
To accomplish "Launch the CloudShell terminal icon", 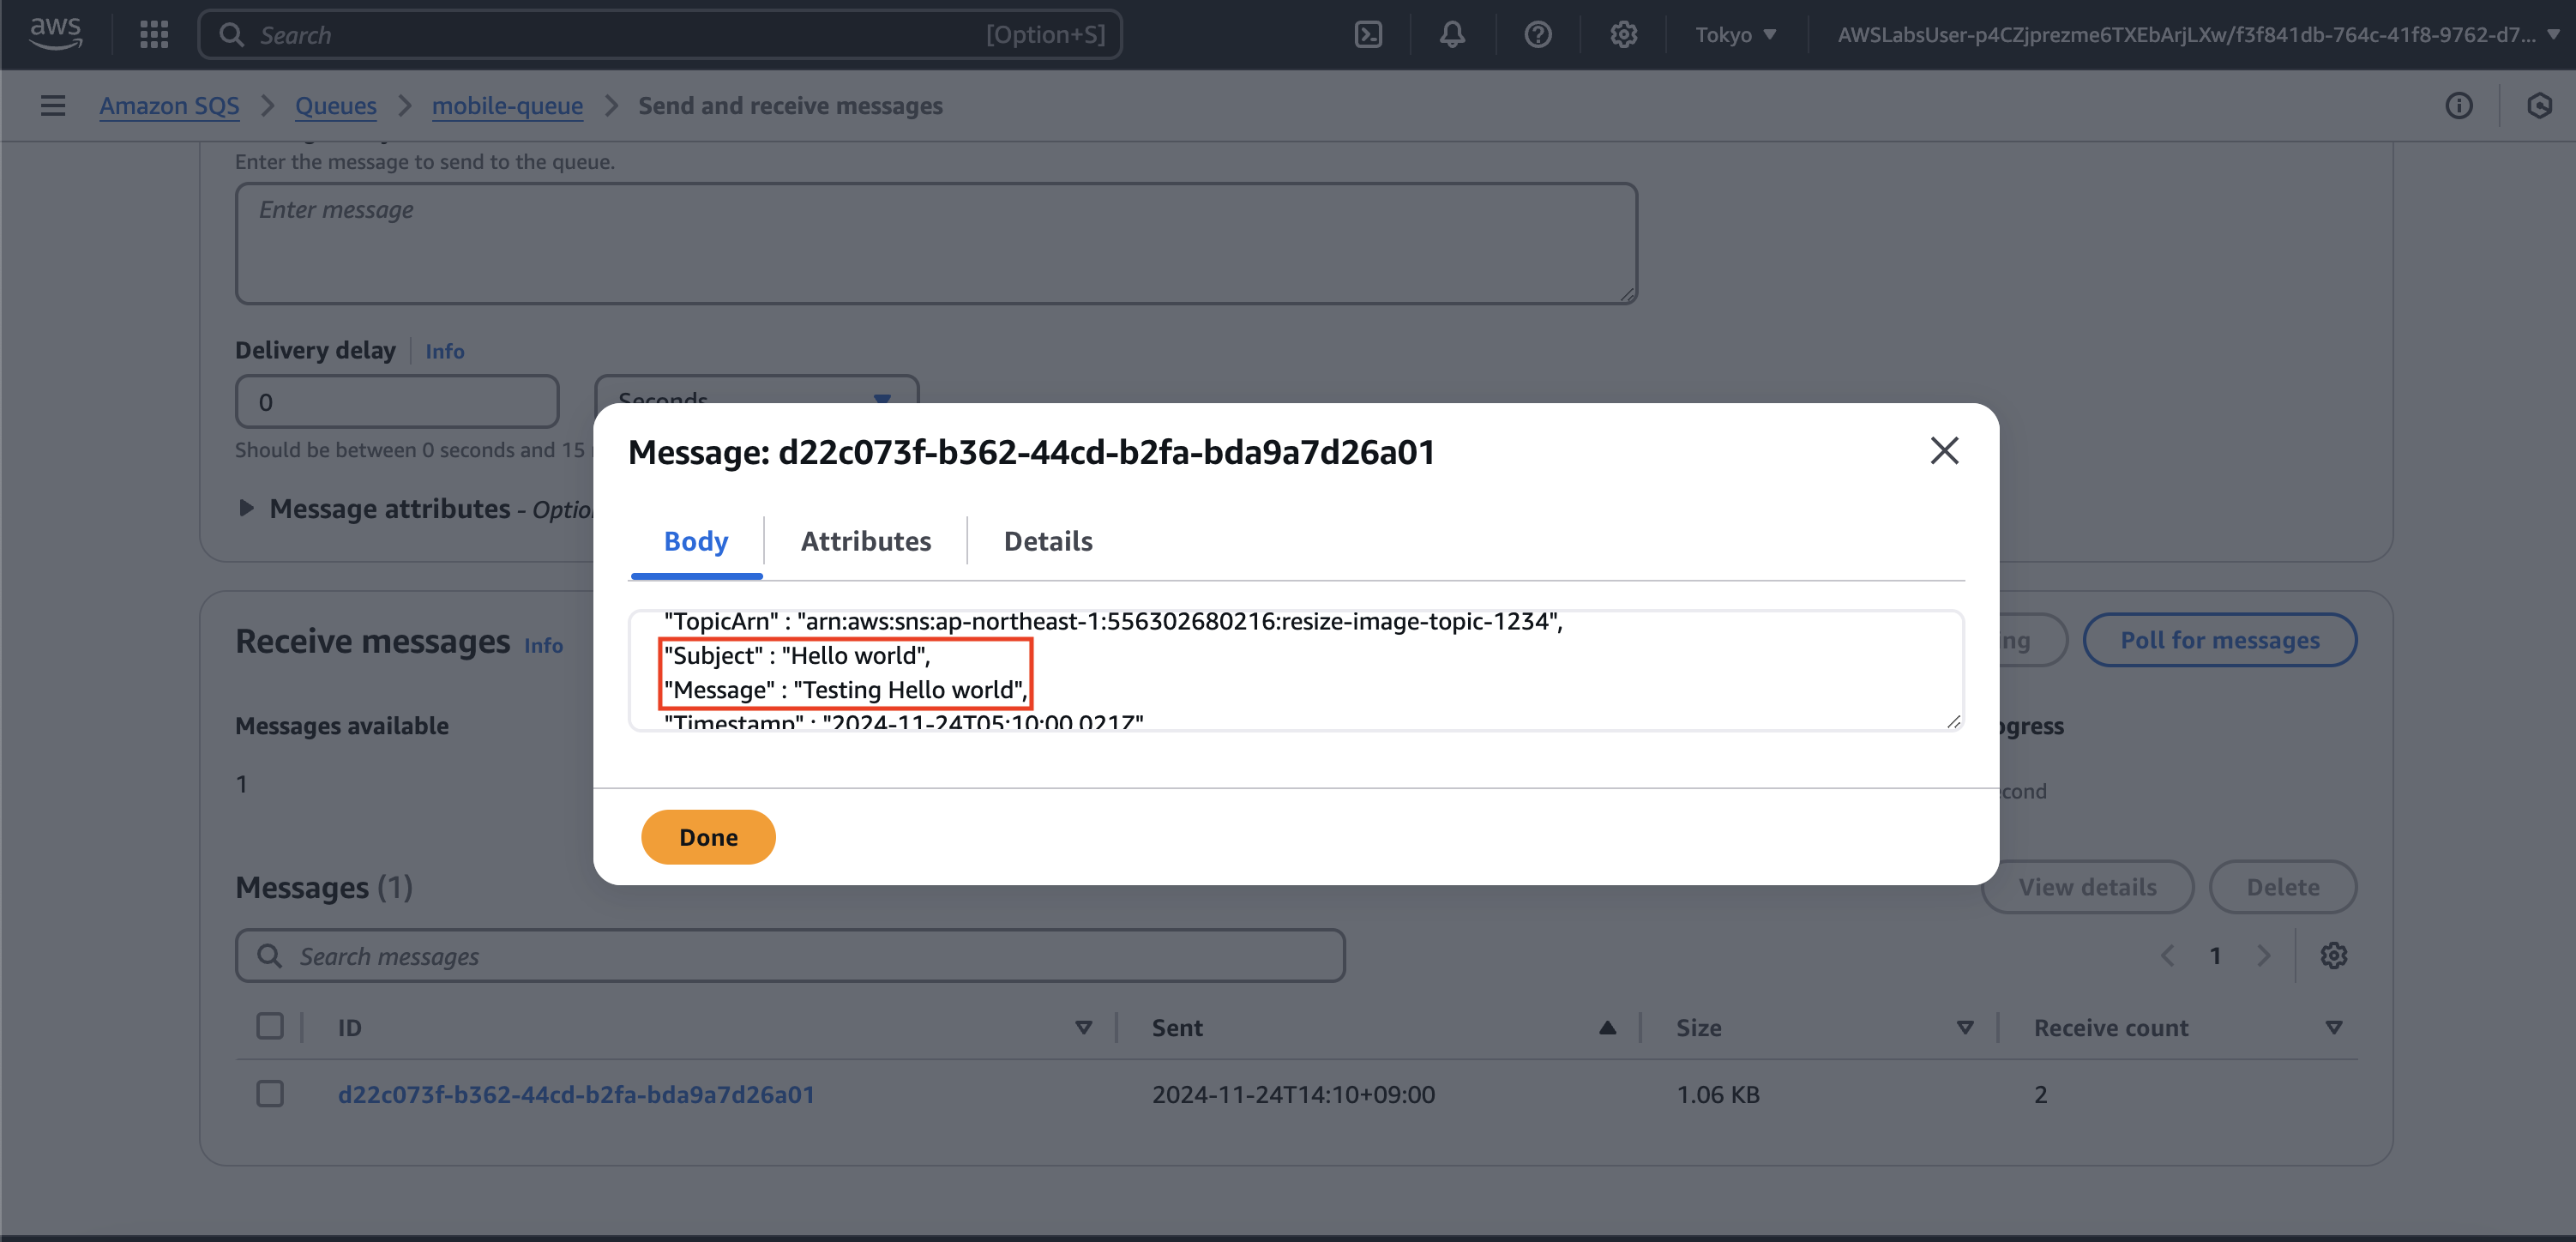I will click(1367, 35).
